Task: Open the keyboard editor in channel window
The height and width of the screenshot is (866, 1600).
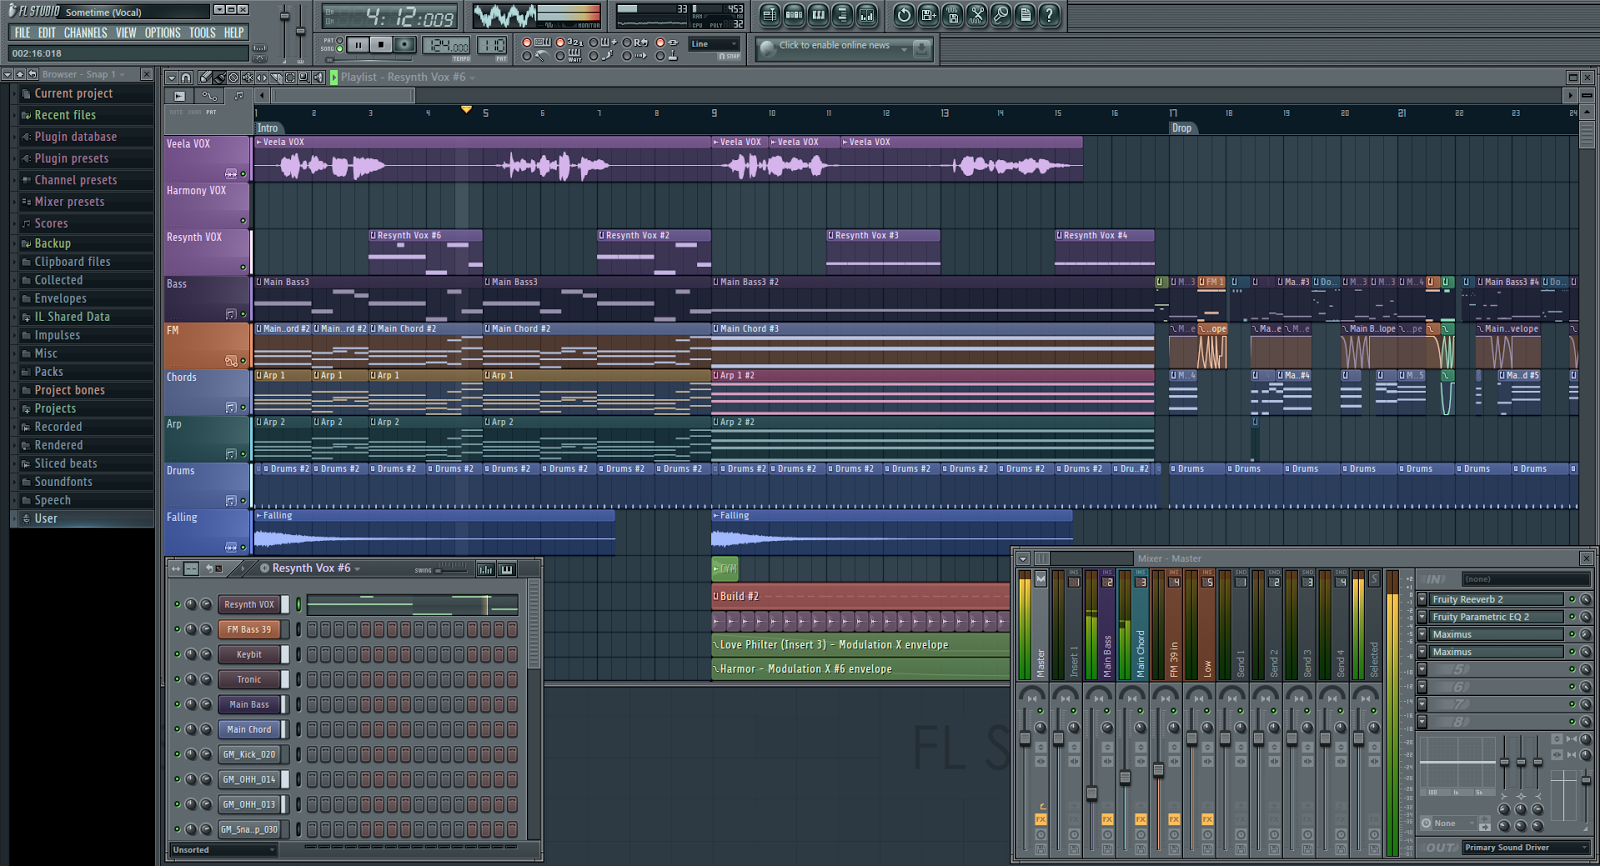Action: click(507, 569)
